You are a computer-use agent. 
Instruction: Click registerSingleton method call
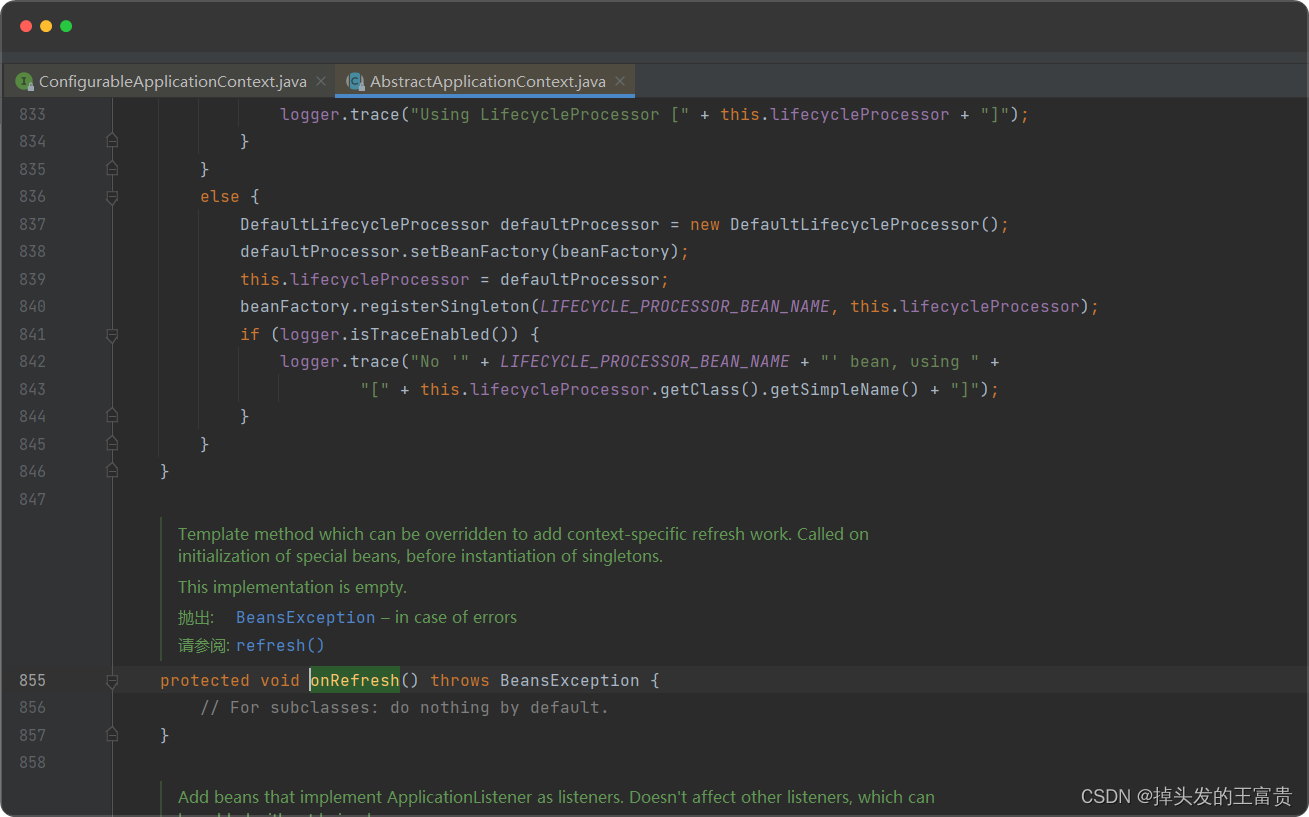(445, 306)
